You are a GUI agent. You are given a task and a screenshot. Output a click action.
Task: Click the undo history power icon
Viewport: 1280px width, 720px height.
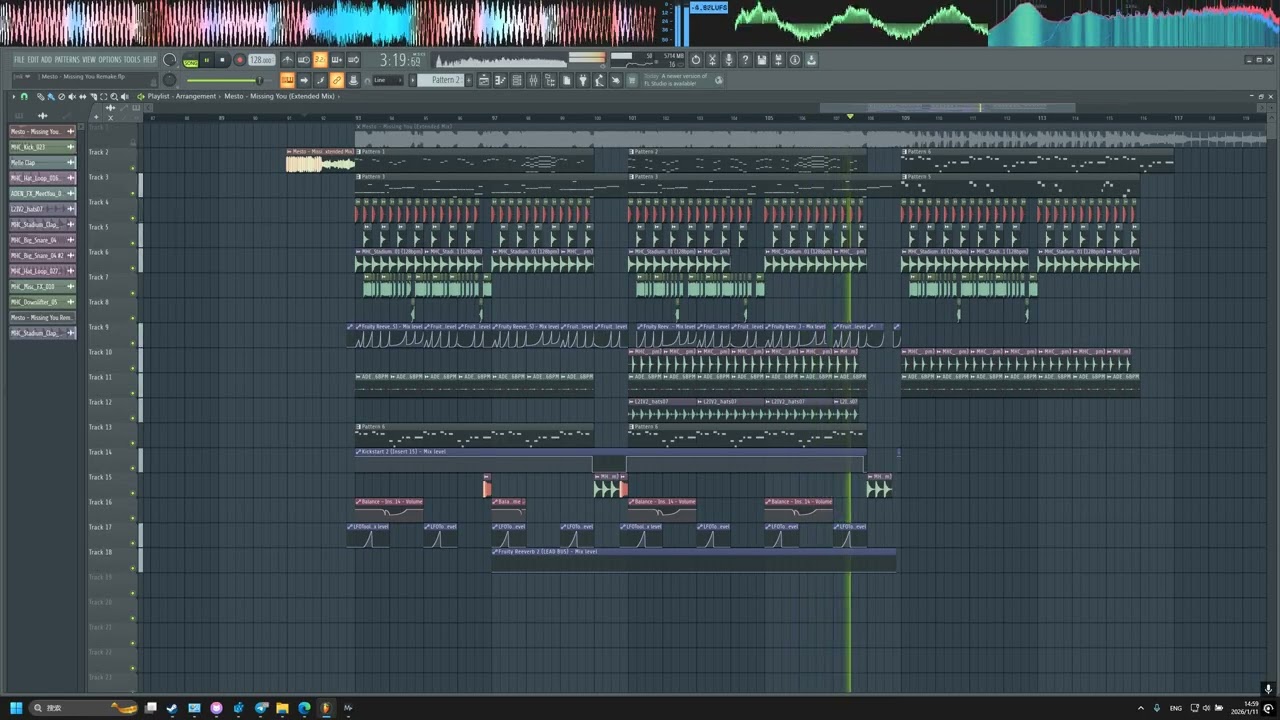point(696,60)
